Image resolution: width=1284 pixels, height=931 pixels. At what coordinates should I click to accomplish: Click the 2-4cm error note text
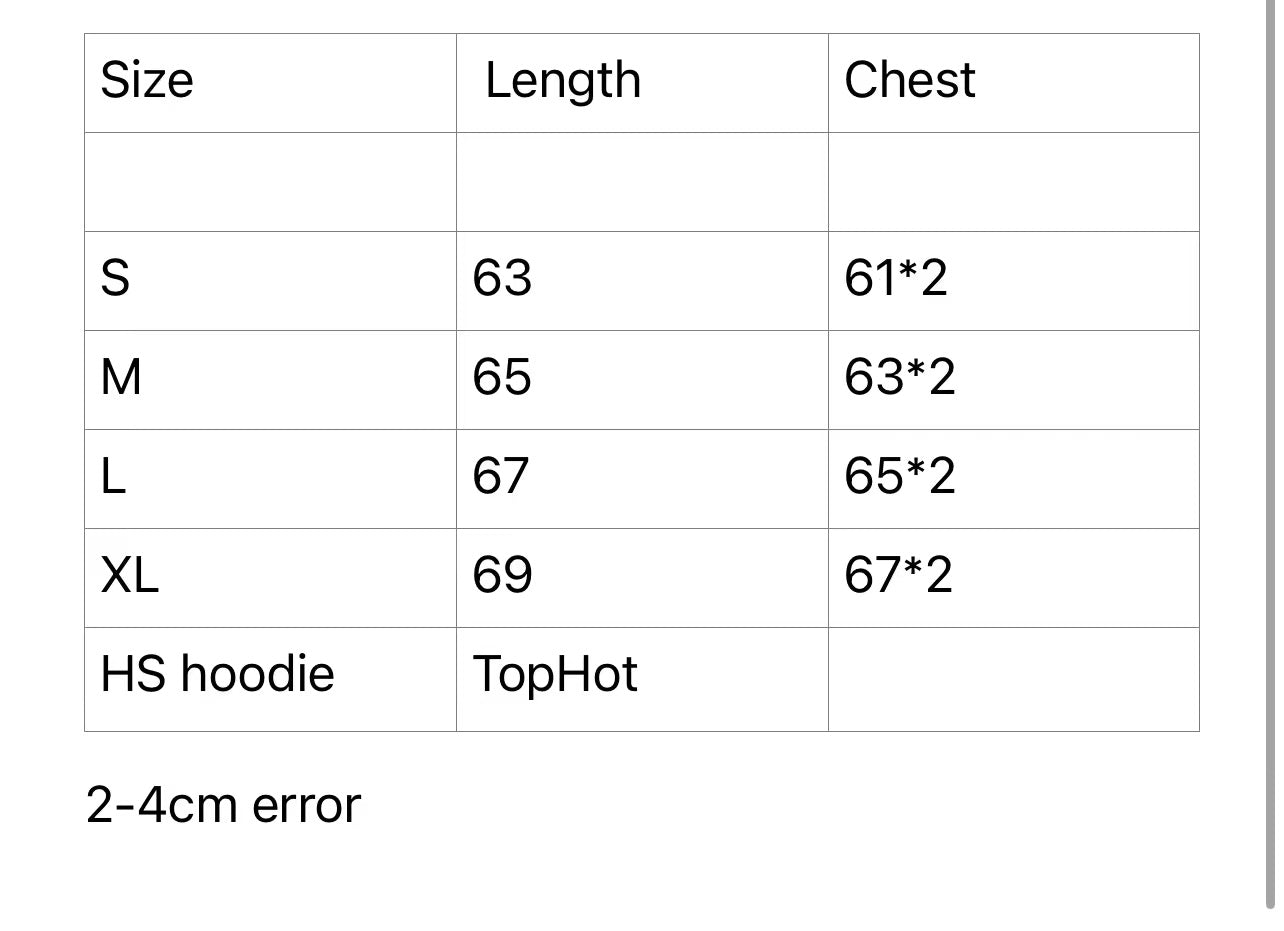[x=223, y=806]
